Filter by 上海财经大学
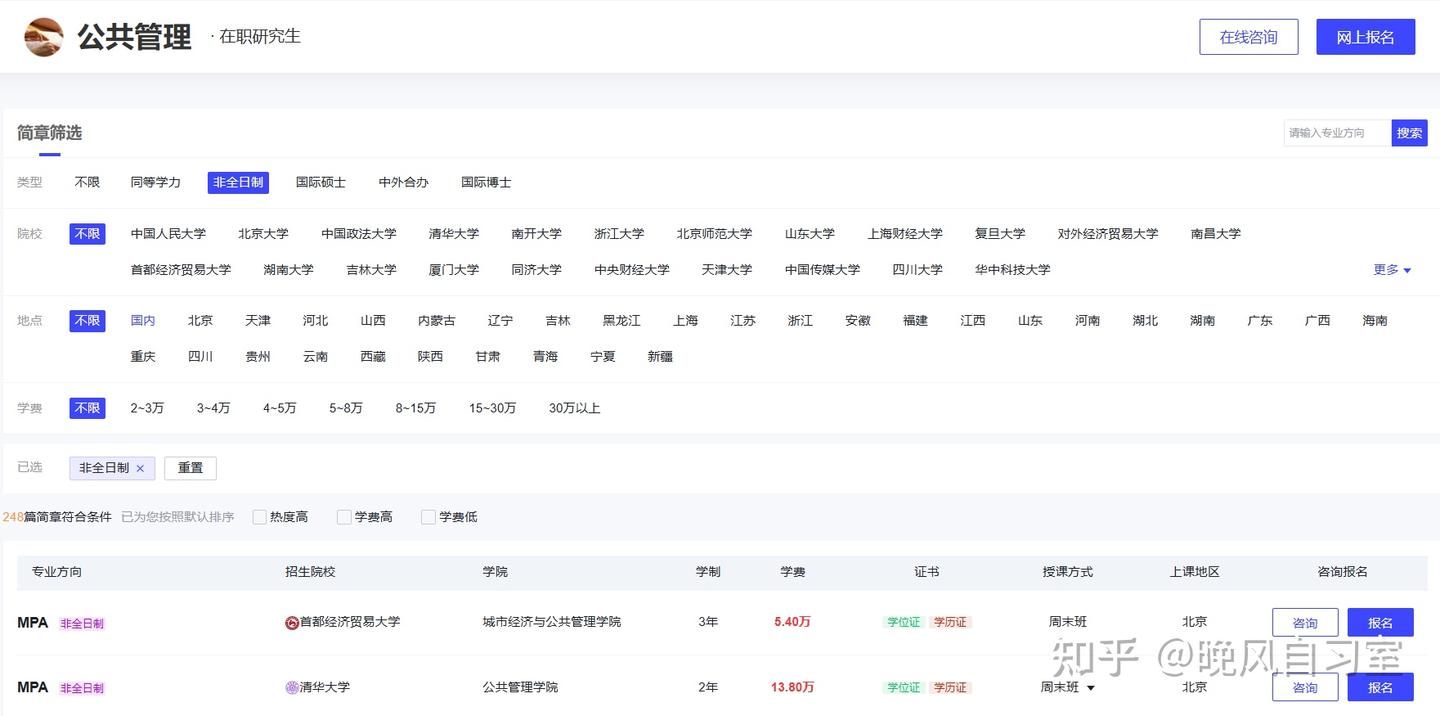Viewport: 1440px width, 716px height. point(905,234)
